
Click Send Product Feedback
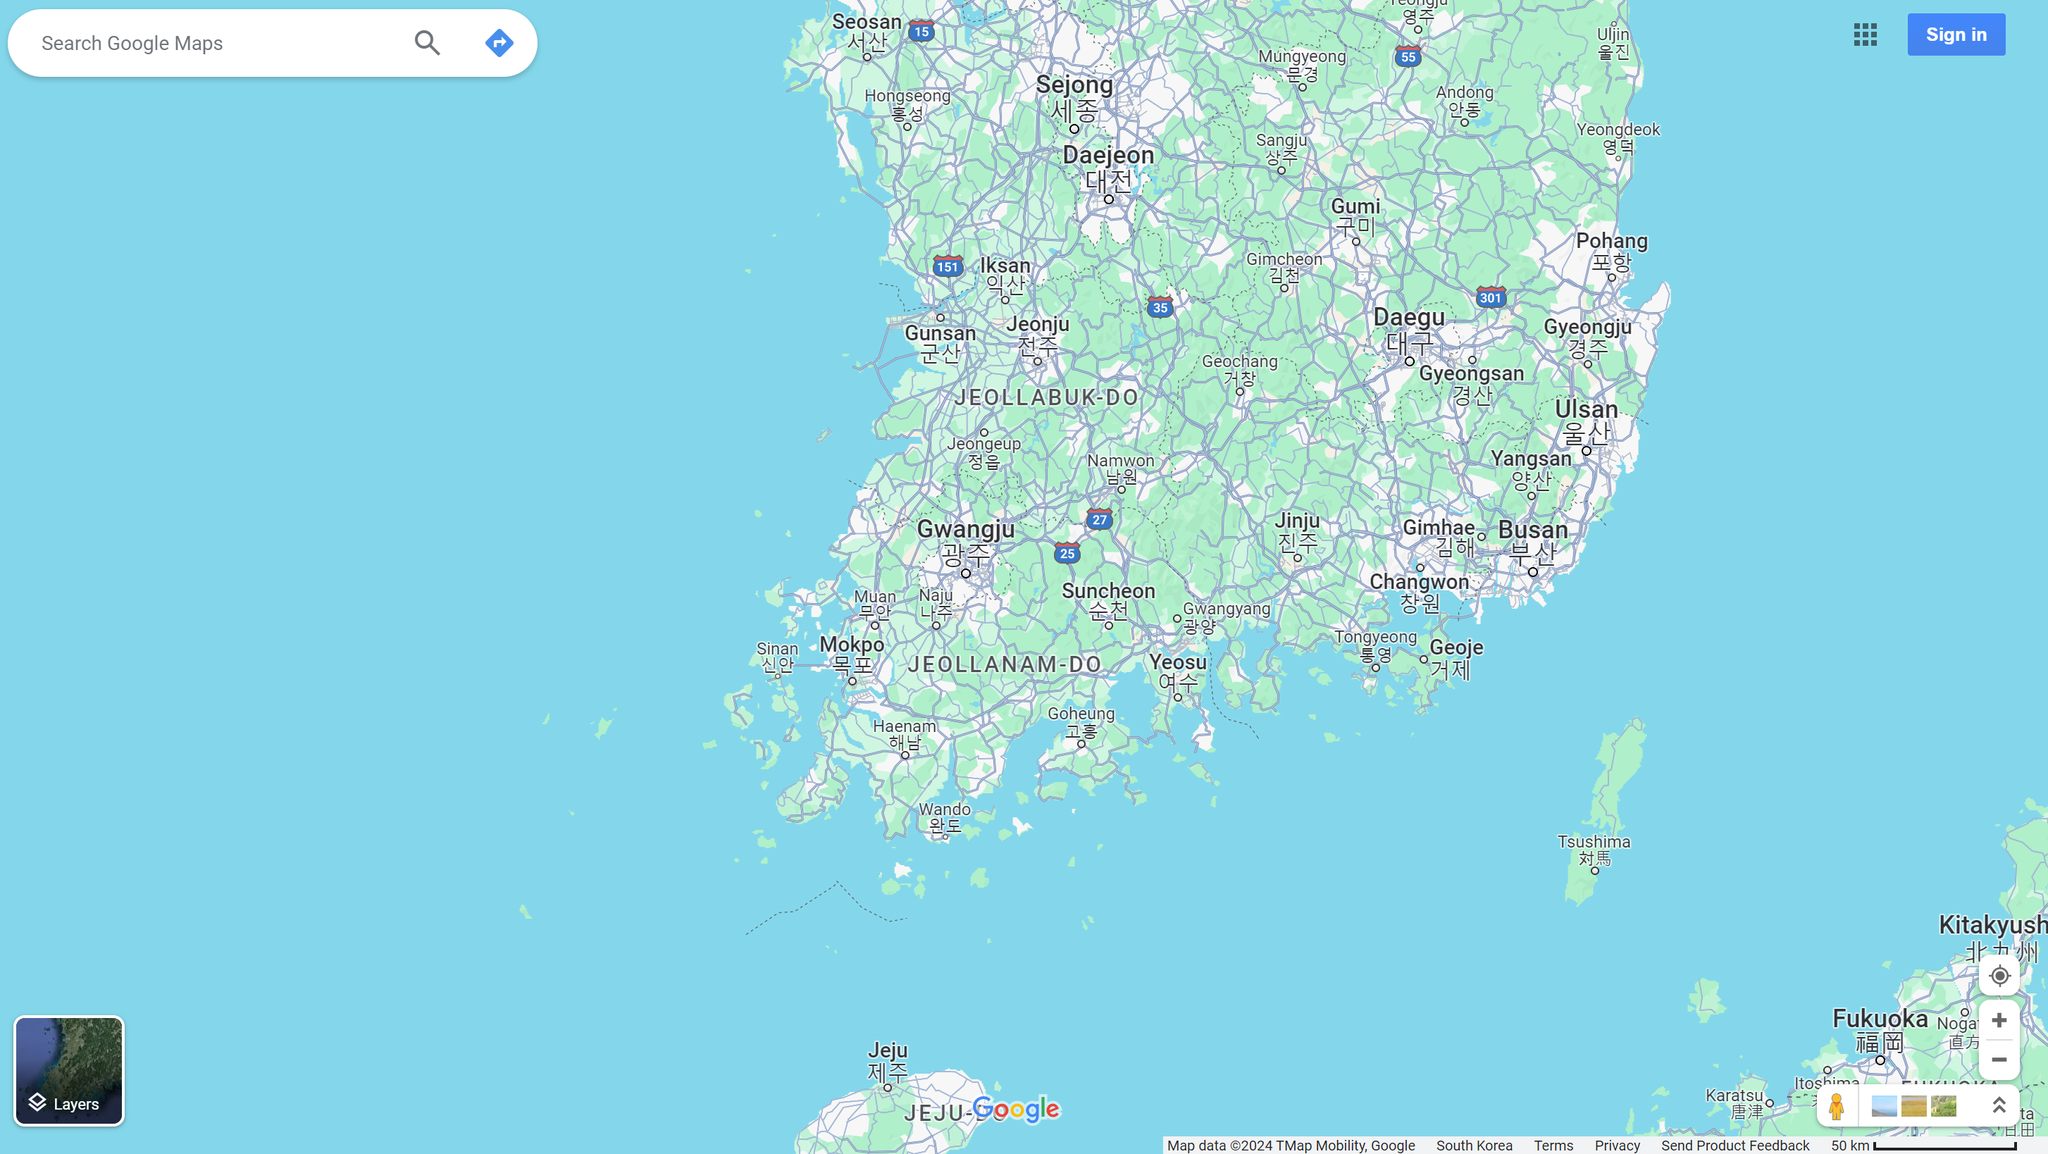tap(1735, 1146)
